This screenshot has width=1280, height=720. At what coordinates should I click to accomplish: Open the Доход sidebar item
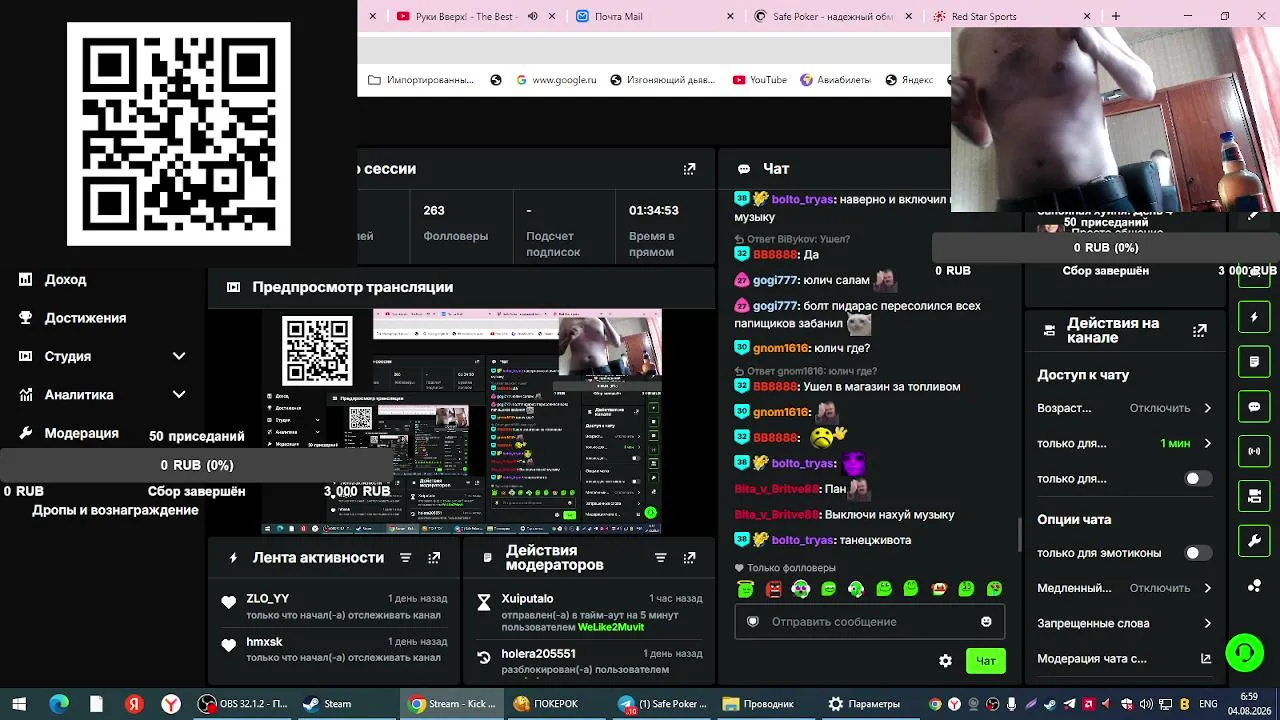click(x=65, y=280)
